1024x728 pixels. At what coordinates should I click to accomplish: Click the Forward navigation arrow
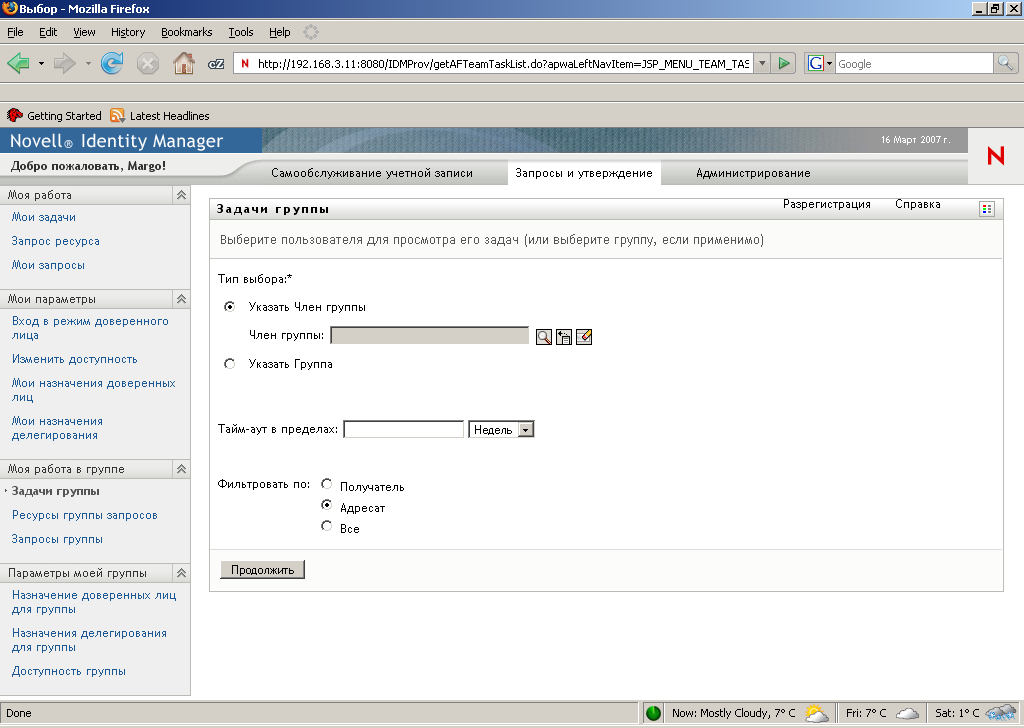64,63
